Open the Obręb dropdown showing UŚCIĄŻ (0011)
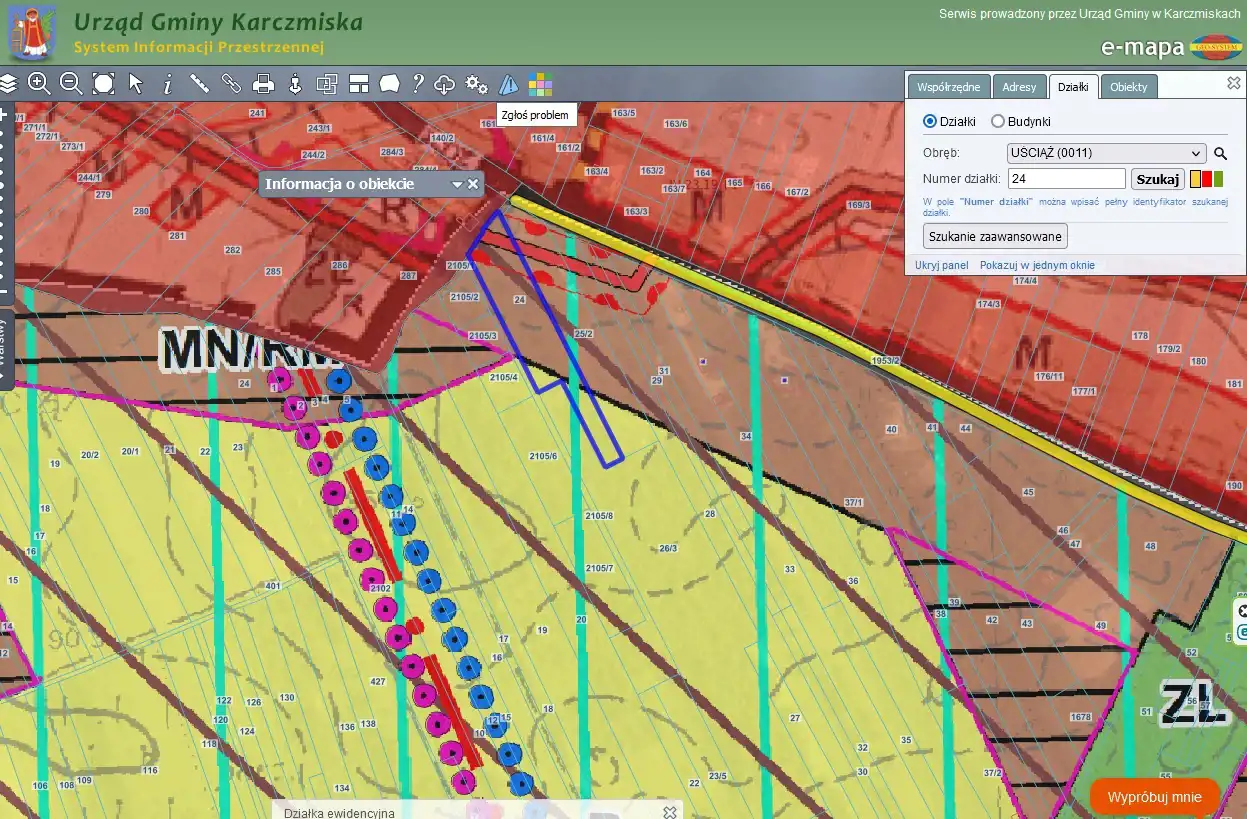The image size is (1247, 819). 1106,153
